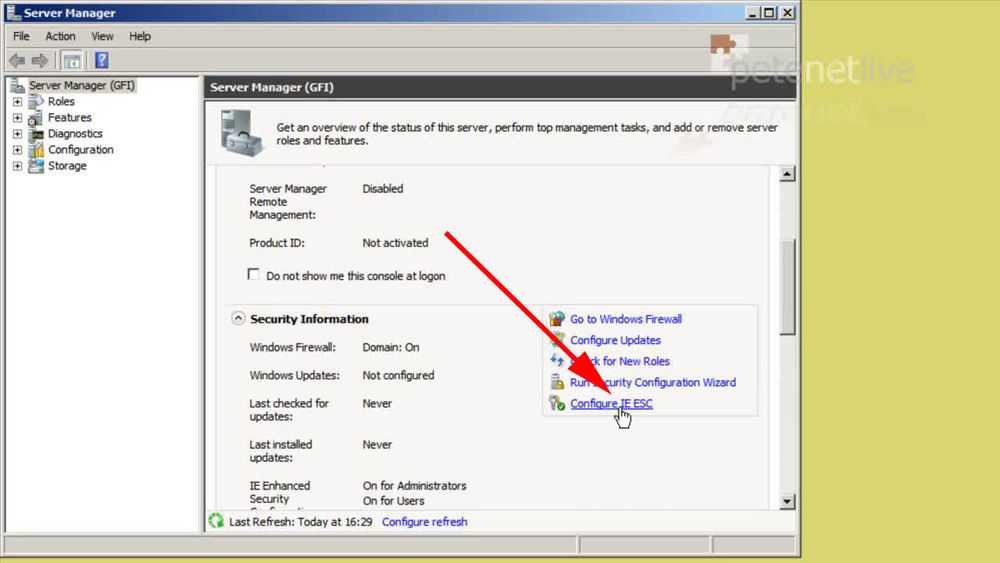Click the Configure refresh link
The image size is (1000, 563).
point(425,522)
